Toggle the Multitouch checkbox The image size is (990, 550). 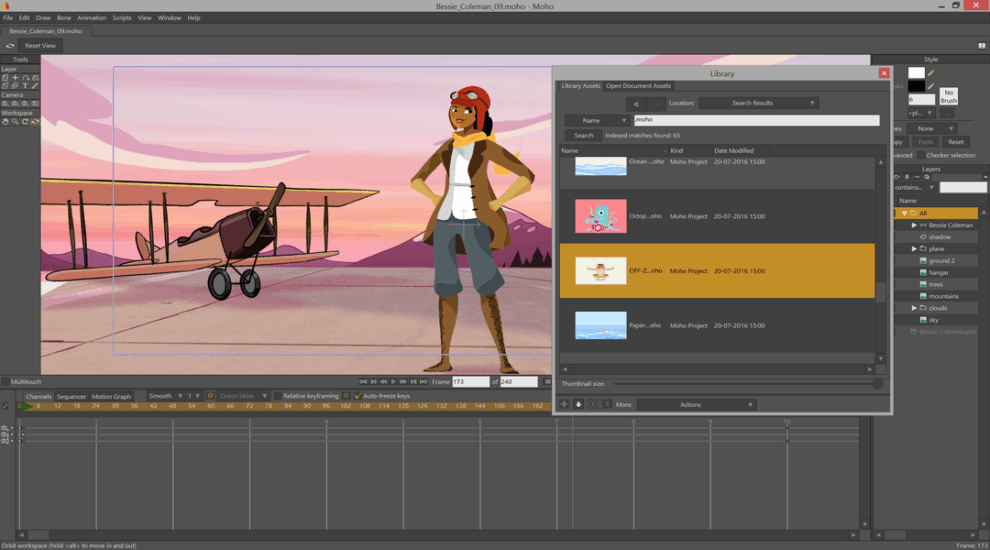[x=6, y=381]
